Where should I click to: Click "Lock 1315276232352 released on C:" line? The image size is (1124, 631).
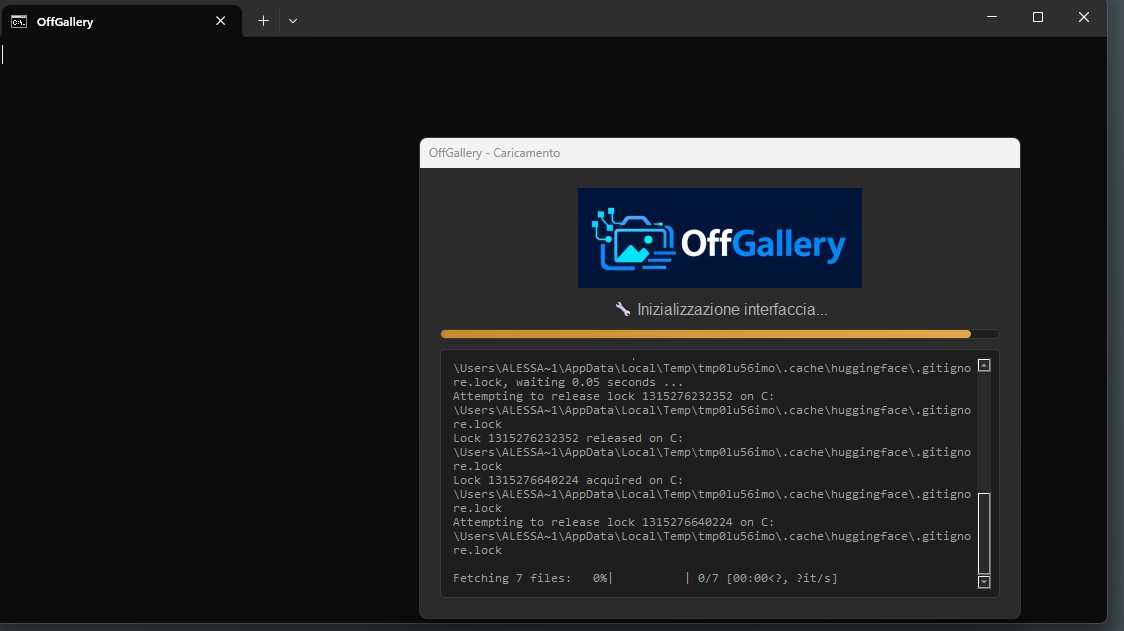pyautogui.click(x=568, y=438)
